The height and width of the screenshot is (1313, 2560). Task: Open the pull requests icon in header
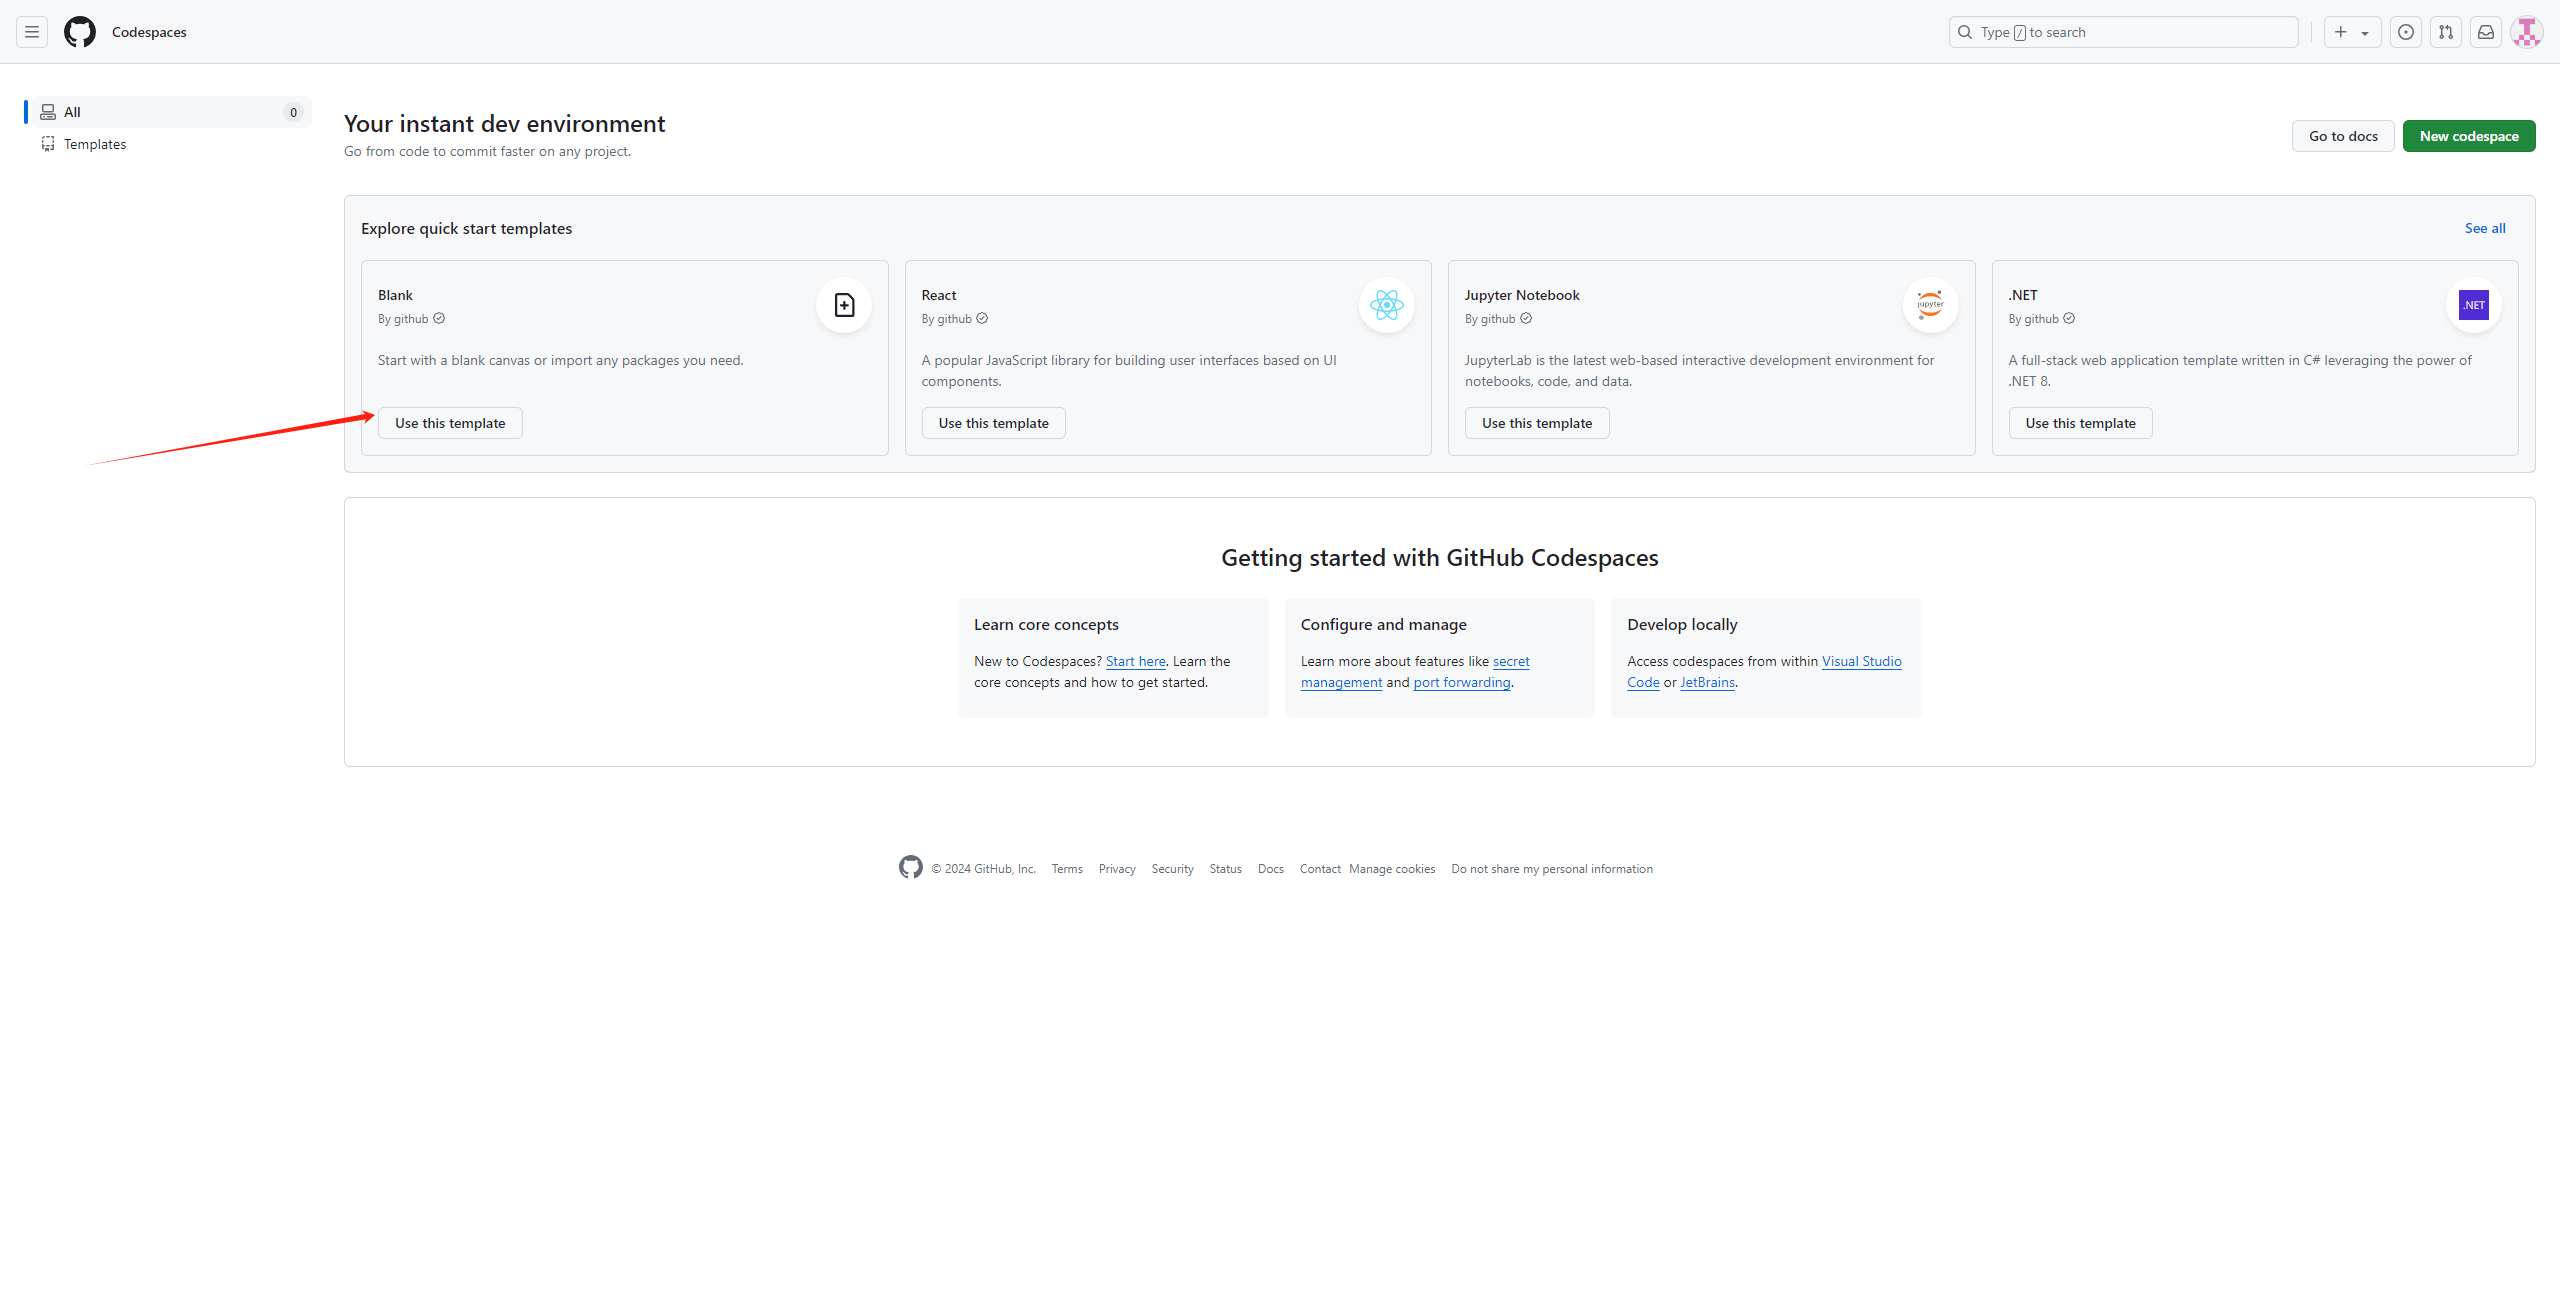tap(2446, 32)
